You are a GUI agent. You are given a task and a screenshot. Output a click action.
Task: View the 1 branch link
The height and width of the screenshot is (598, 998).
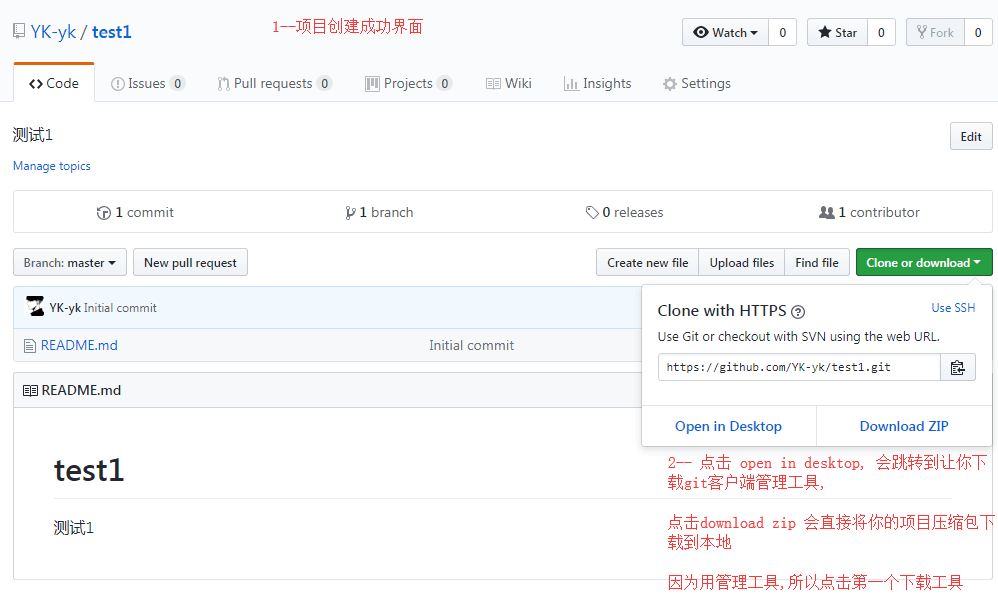click(379, 212)
